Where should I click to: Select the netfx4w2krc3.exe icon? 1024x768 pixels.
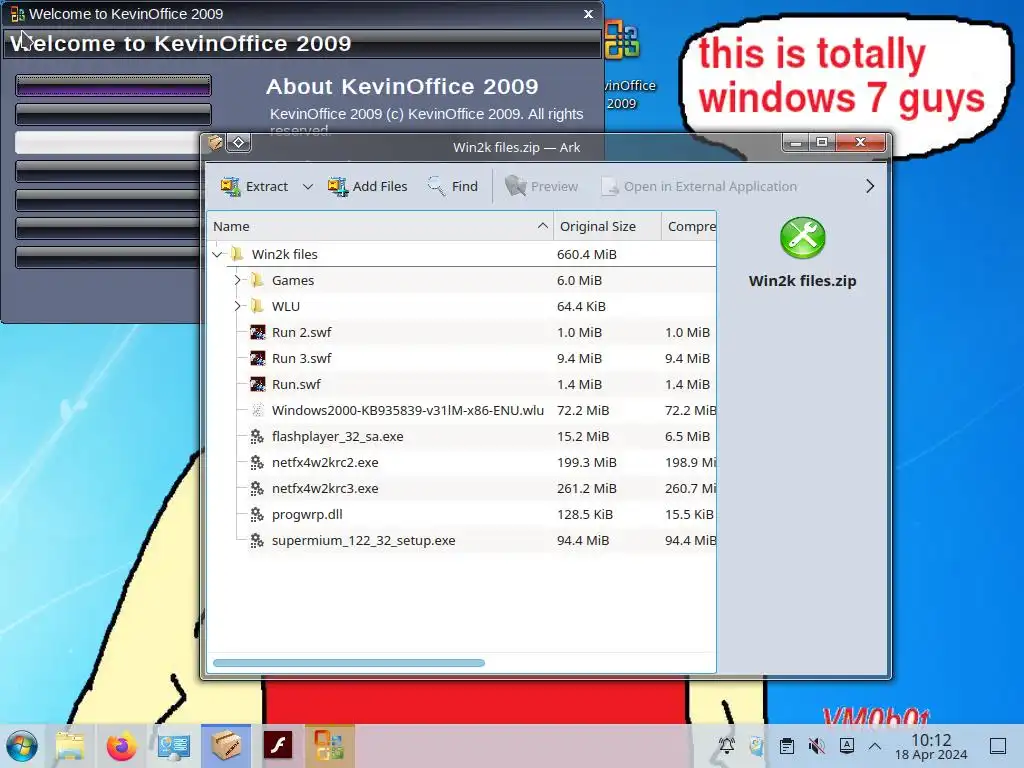tap(257, 488)
